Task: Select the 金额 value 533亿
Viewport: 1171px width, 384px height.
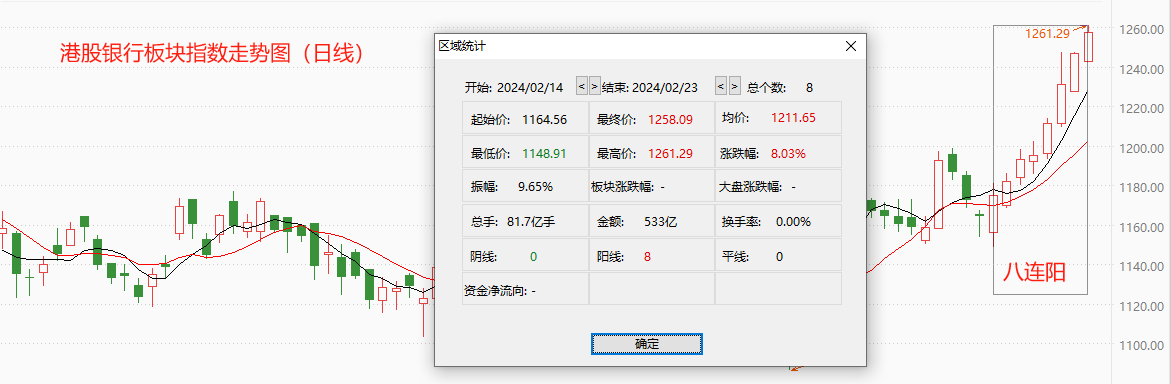Action: pos(661,222)
